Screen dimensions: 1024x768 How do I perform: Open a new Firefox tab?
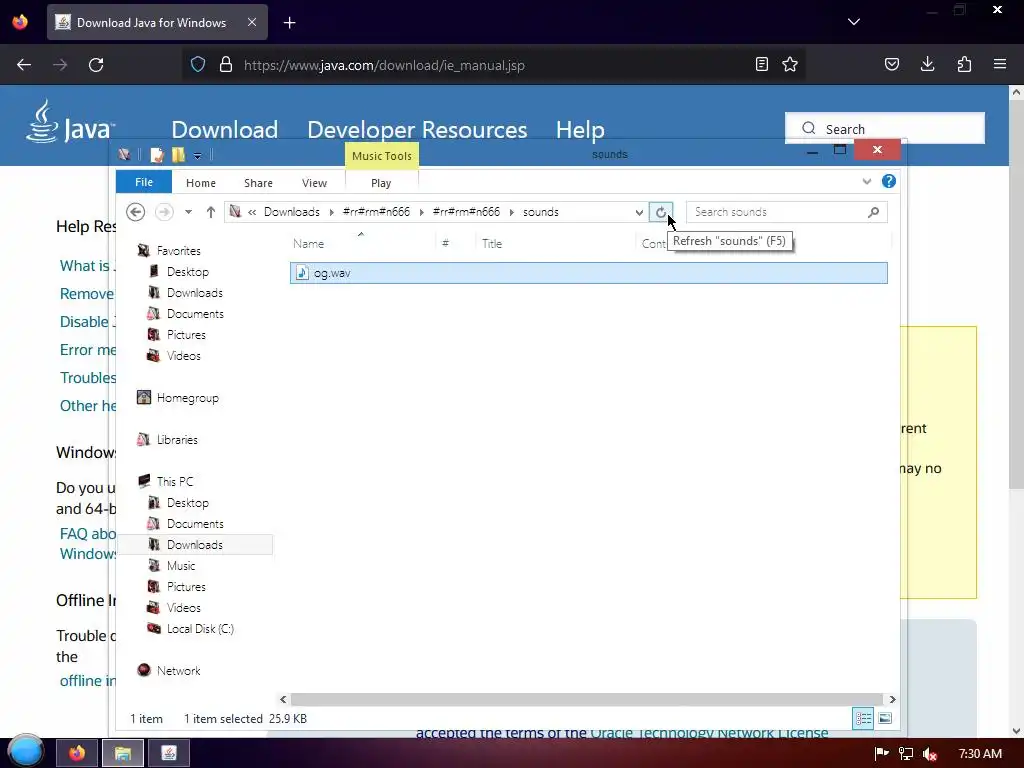tap(289, 23)
